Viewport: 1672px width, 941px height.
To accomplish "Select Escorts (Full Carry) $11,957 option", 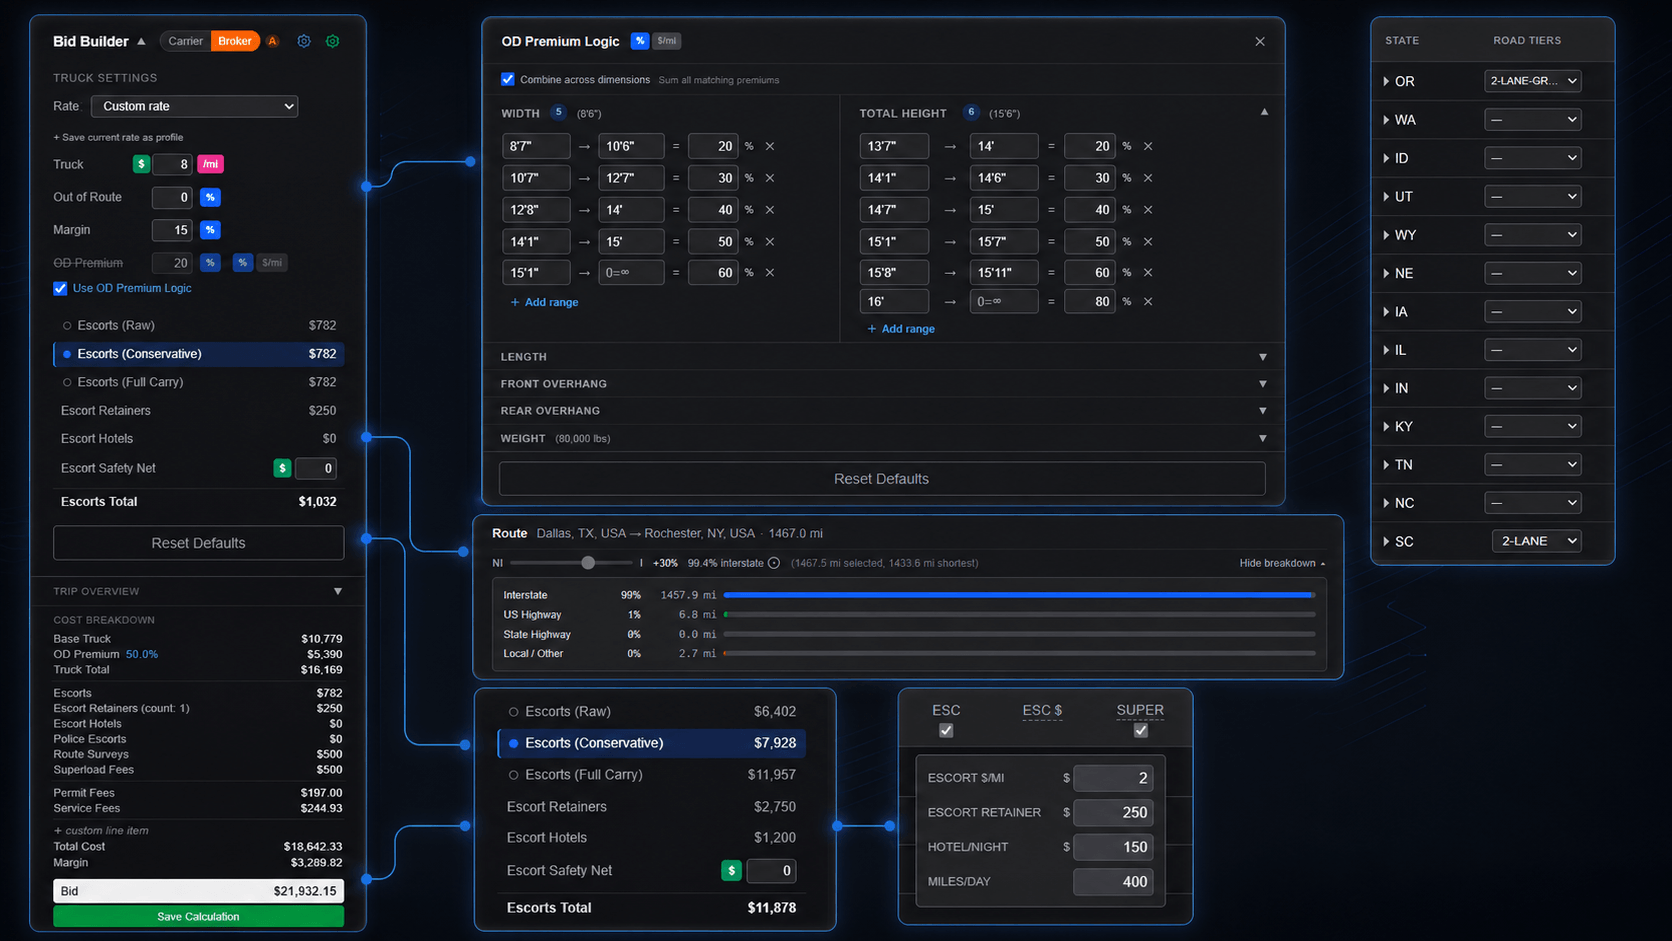I will pyautogui.click(x=651, y=774).
